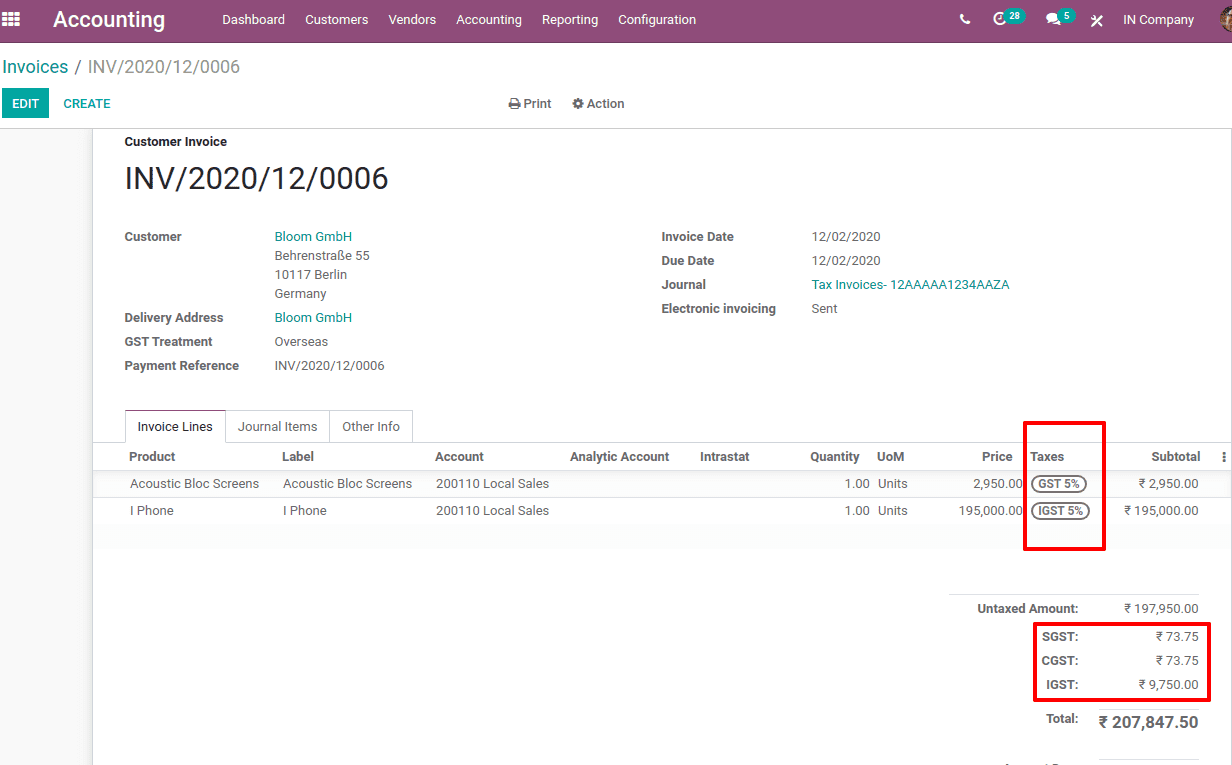Image resolution: width=1232 pixels, height=765 pixels.
Task: Click the Total ₹ 207,847.50 amount
Action: click(x=1148, y=722)
